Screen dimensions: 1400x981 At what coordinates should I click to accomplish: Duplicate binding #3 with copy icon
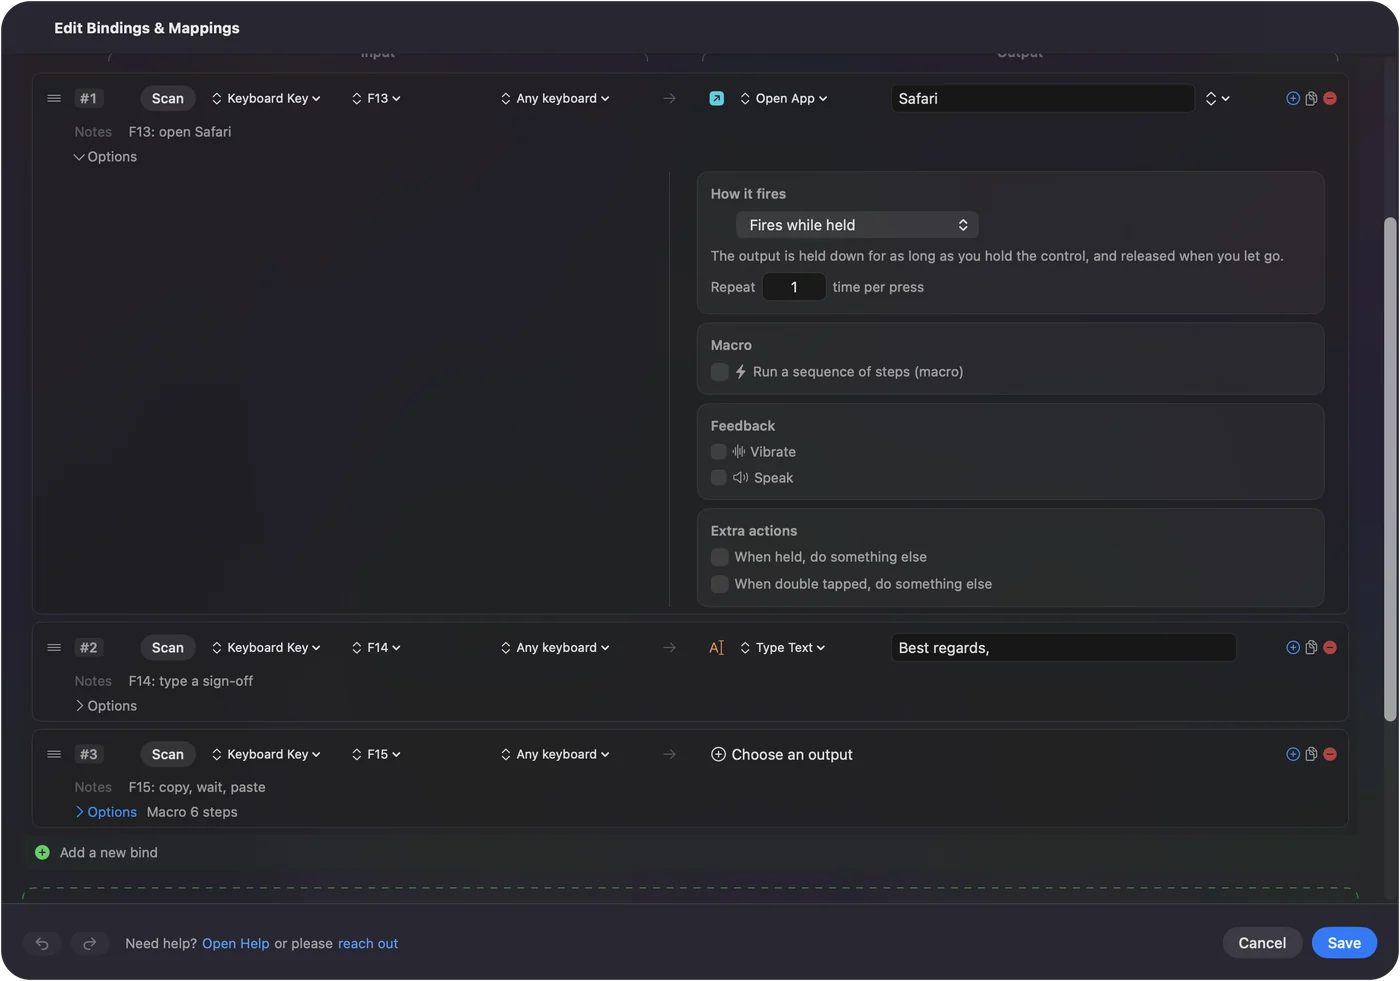[1311, 754]
